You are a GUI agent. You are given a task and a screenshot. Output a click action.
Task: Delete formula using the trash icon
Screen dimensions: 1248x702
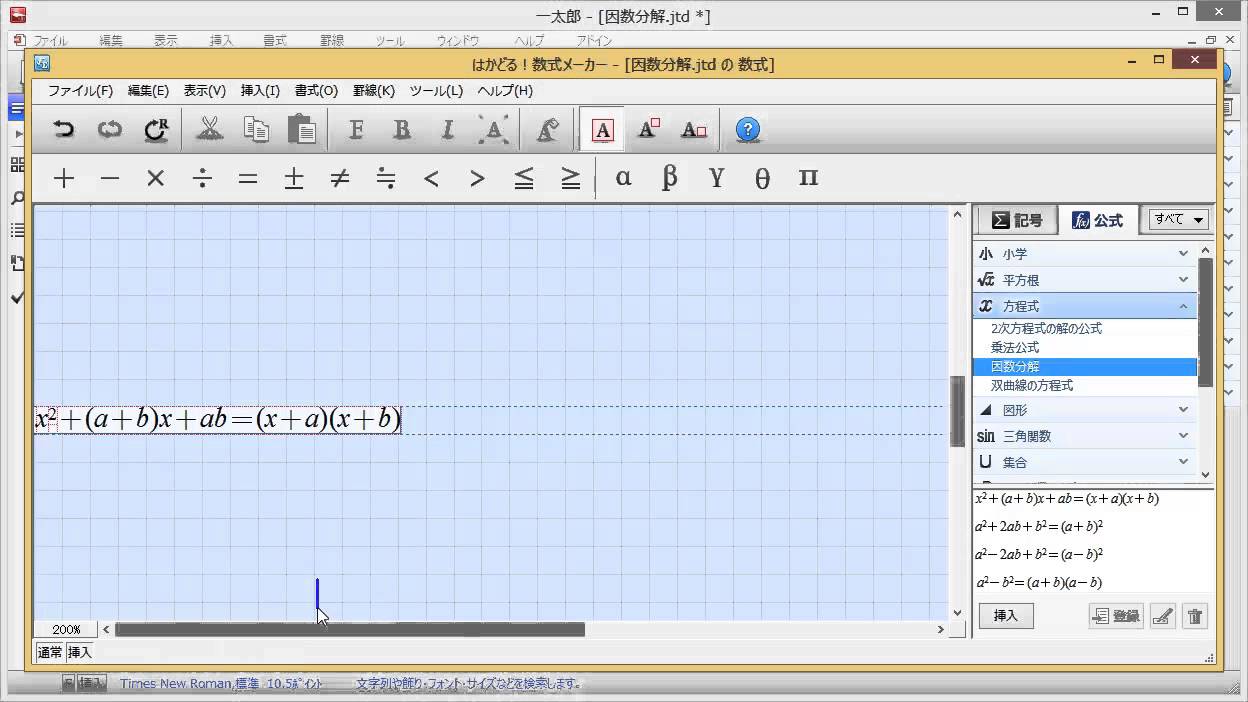[x=1195, y=616]
